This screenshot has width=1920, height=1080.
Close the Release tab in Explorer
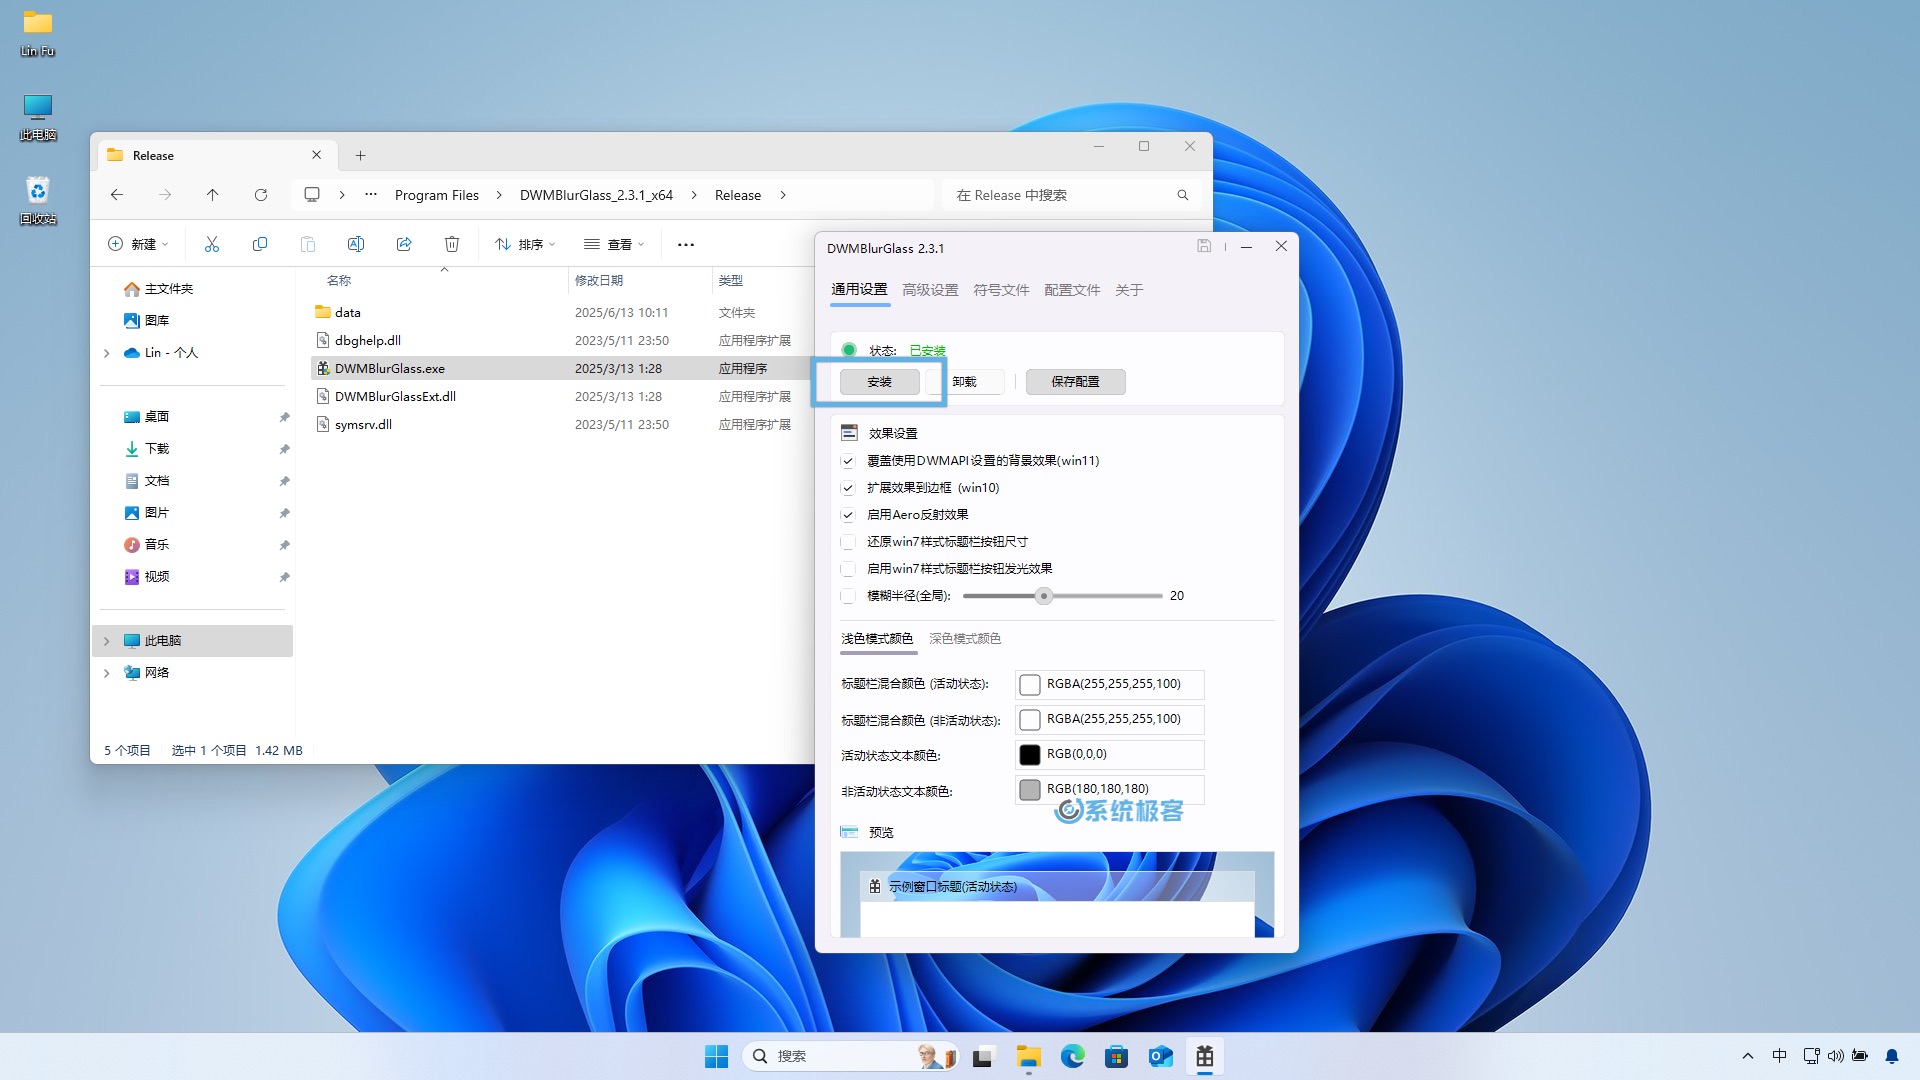[317, 155]
